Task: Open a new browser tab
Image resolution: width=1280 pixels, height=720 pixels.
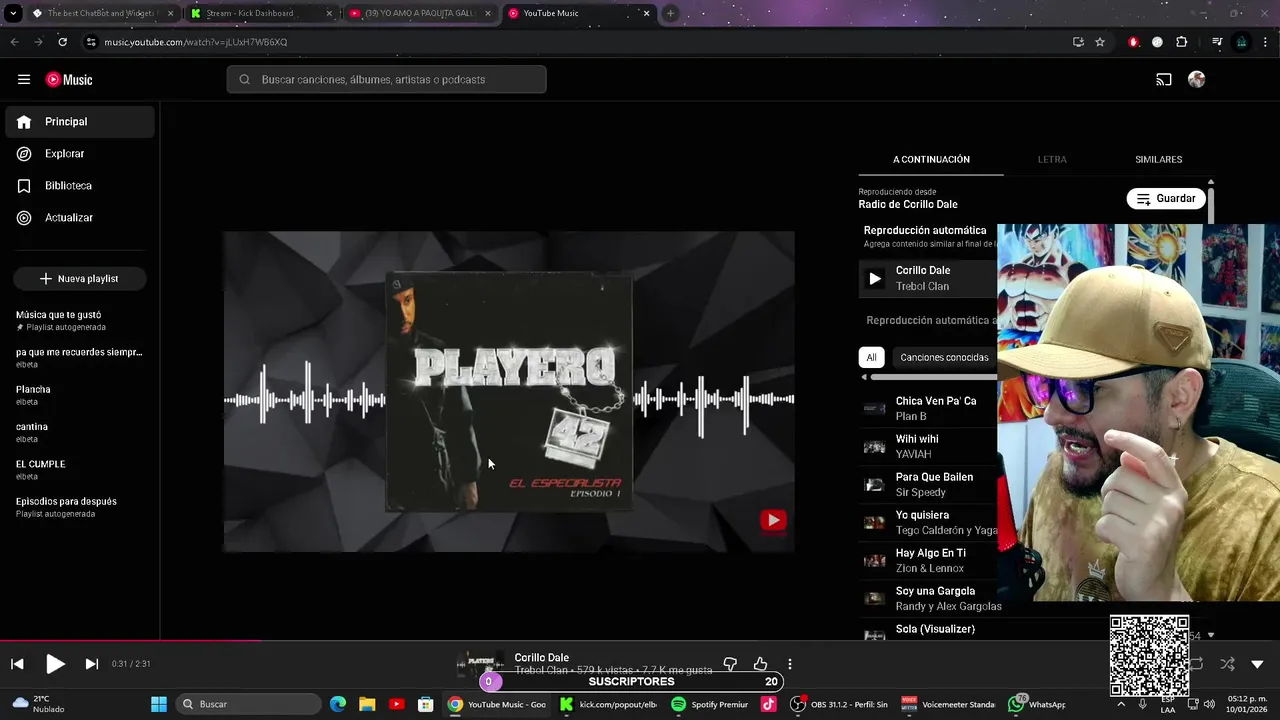Action: pos(670,13)
